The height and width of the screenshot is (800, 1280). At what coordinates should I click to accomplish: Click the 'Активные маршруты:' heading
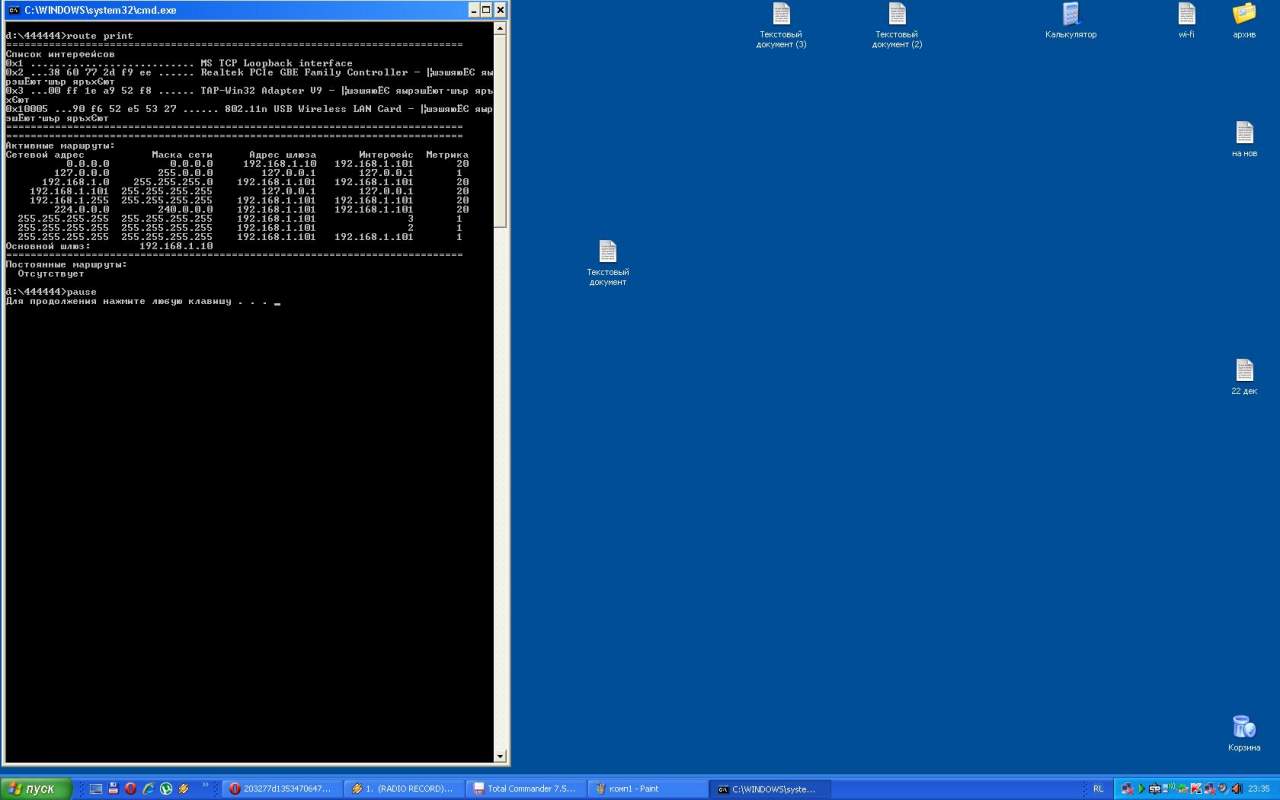(60, 146)
